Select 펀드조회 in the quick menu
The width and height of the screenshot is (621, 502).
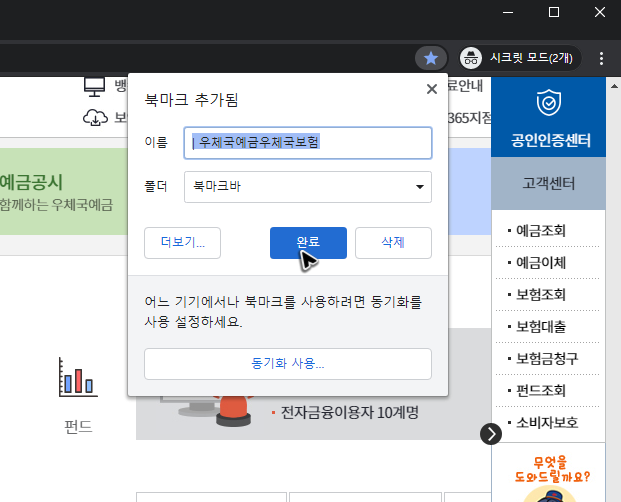[541, 391]
